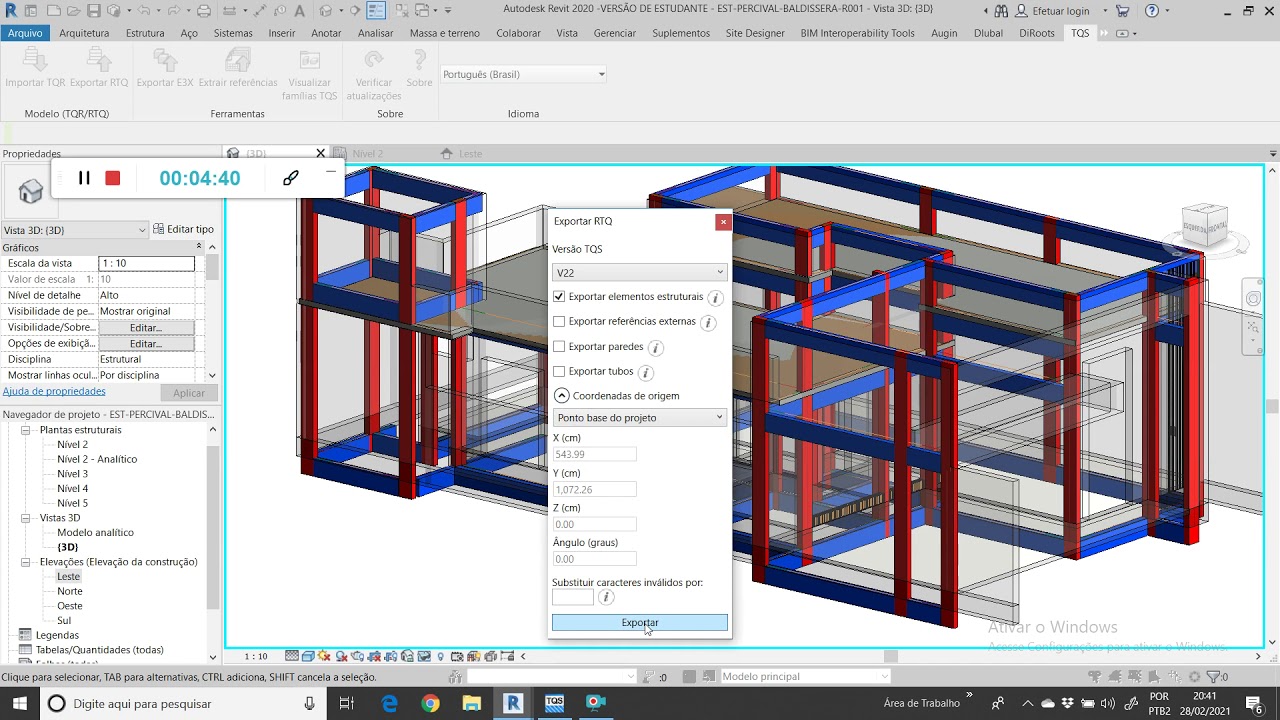Viewport: 1280px width, 720px height.
Task: Close the Exportar RTQ dialog
Action: tap(723, 222)
